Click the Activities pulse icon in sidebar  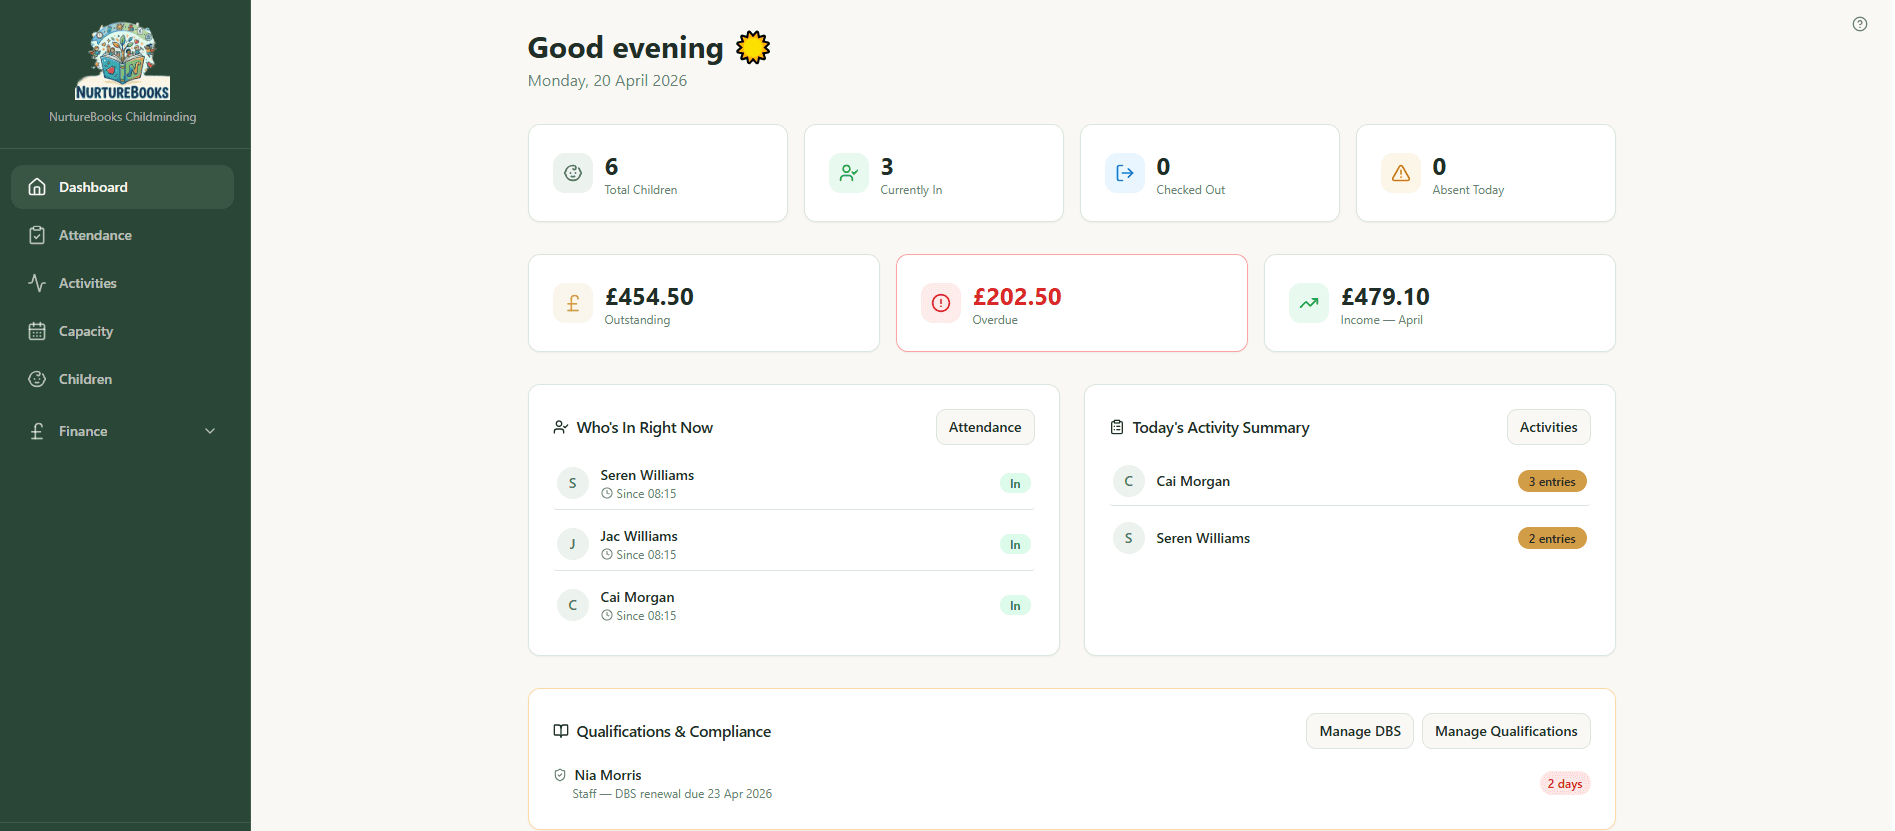[37, 283]
